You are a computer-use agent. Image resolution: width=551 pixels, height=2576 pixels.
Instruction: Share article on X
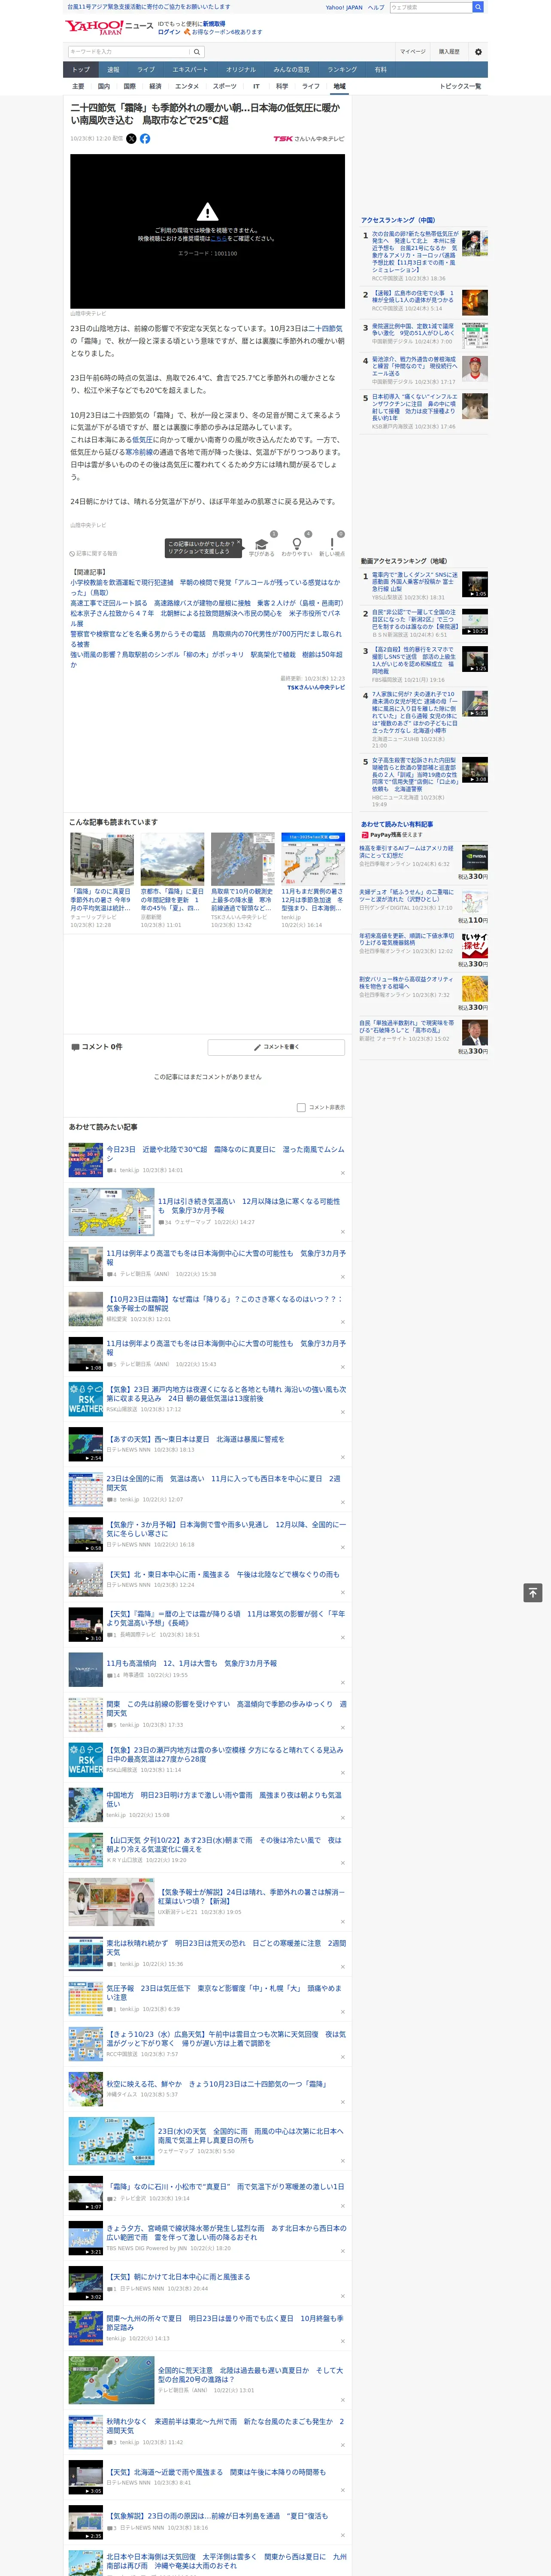131,139
